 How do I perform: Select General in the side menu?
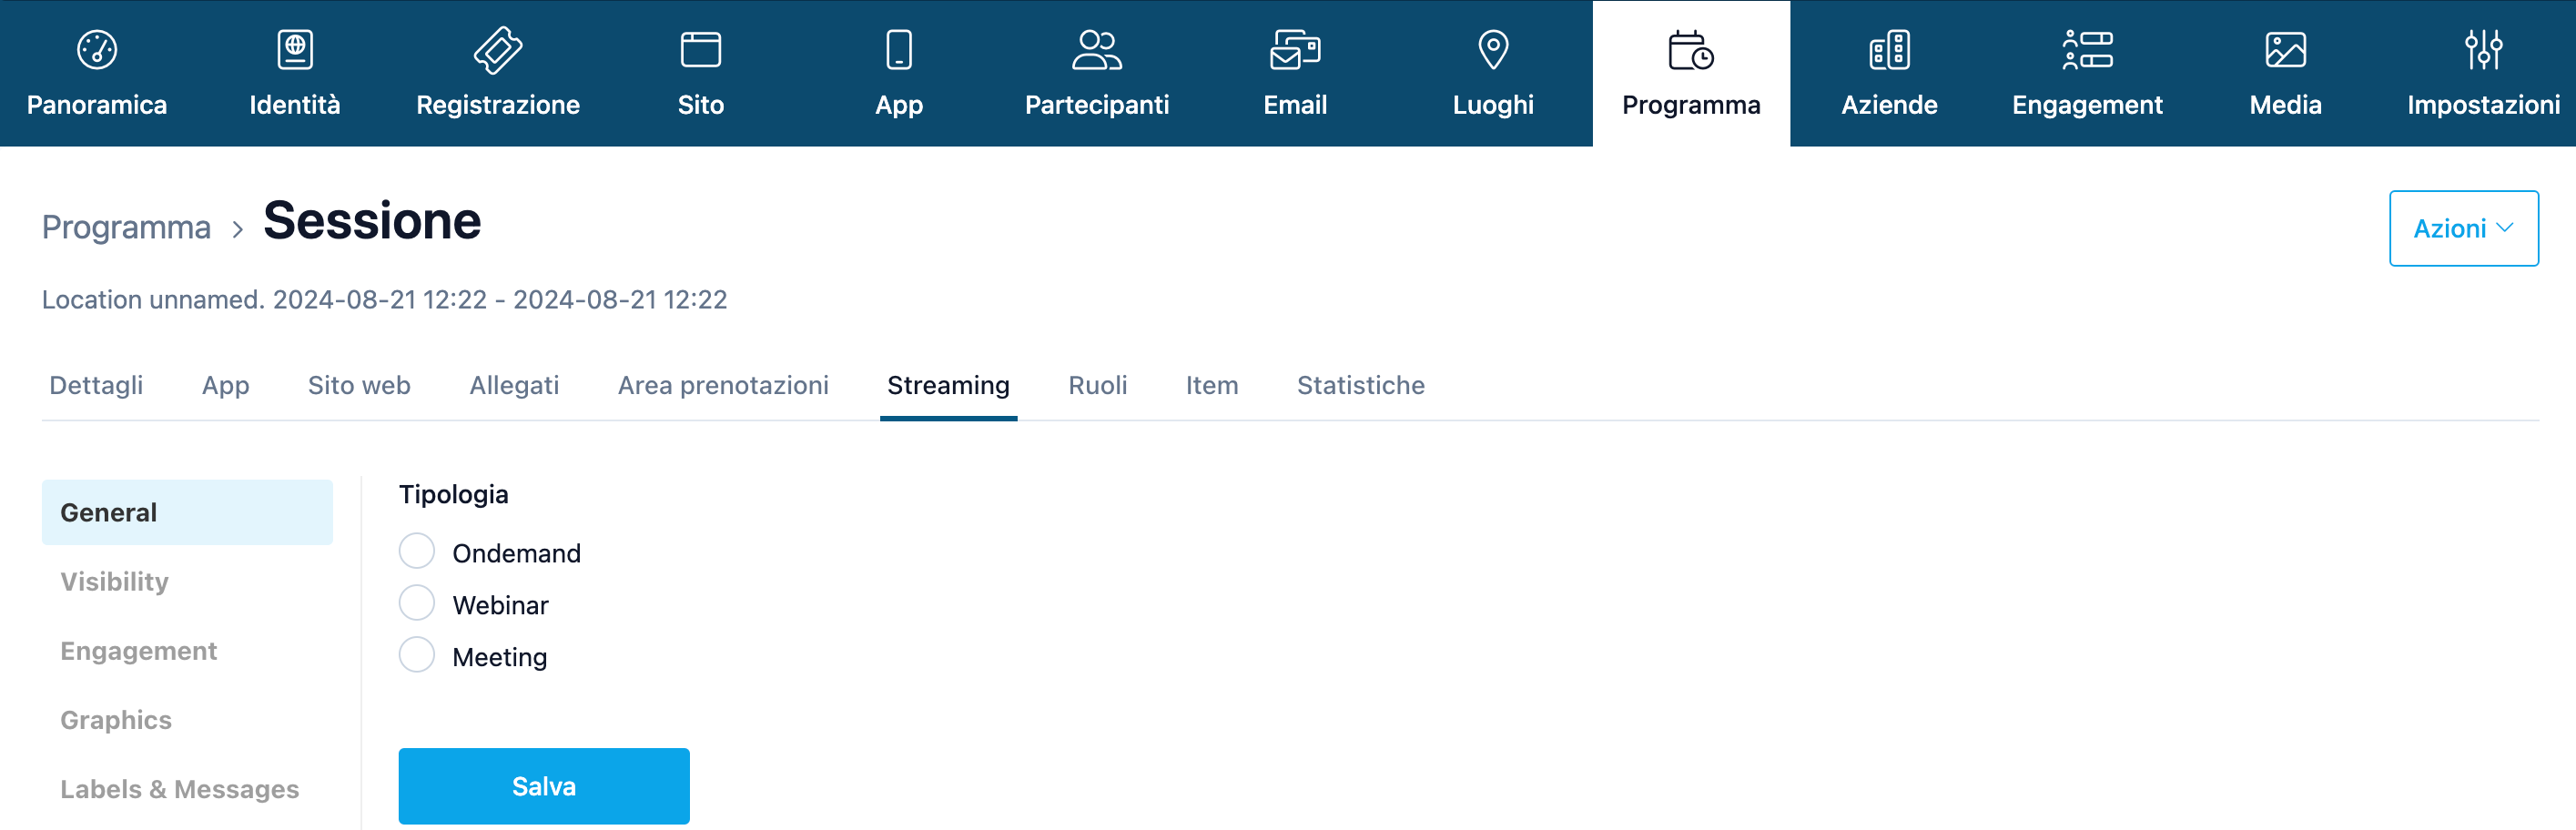click(x=187, y=512)
